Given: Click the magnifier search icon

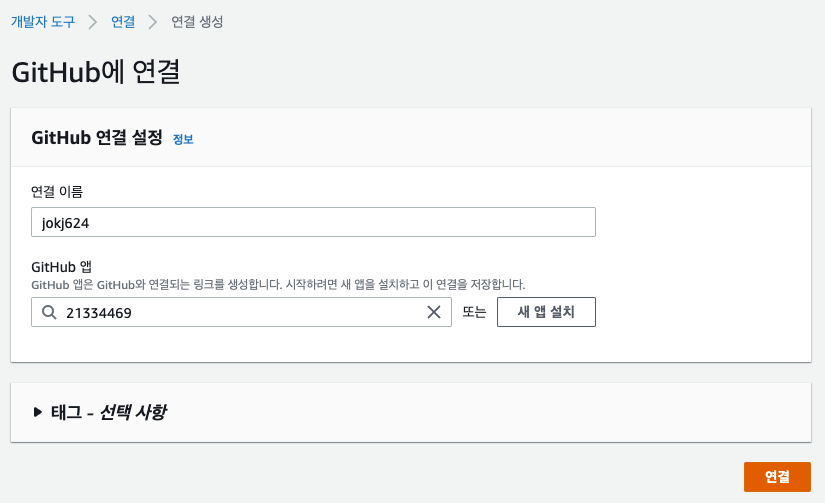Looking at the screenshot, I should coord(49,312).
